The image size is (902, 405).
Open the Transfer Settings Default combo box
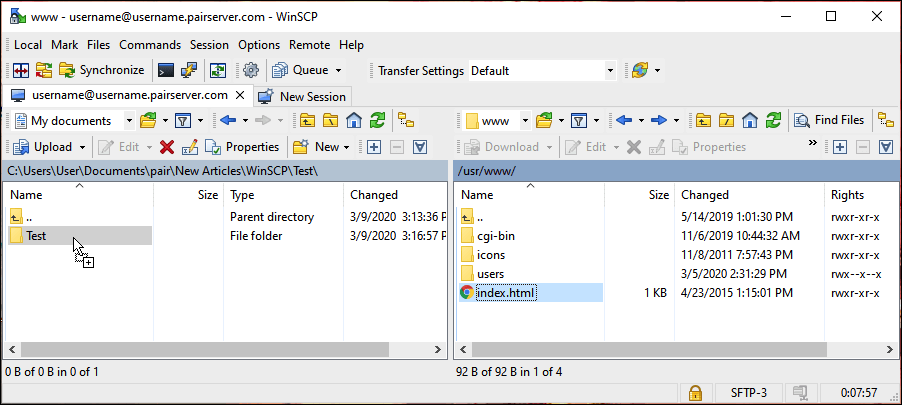coord(542,71)
